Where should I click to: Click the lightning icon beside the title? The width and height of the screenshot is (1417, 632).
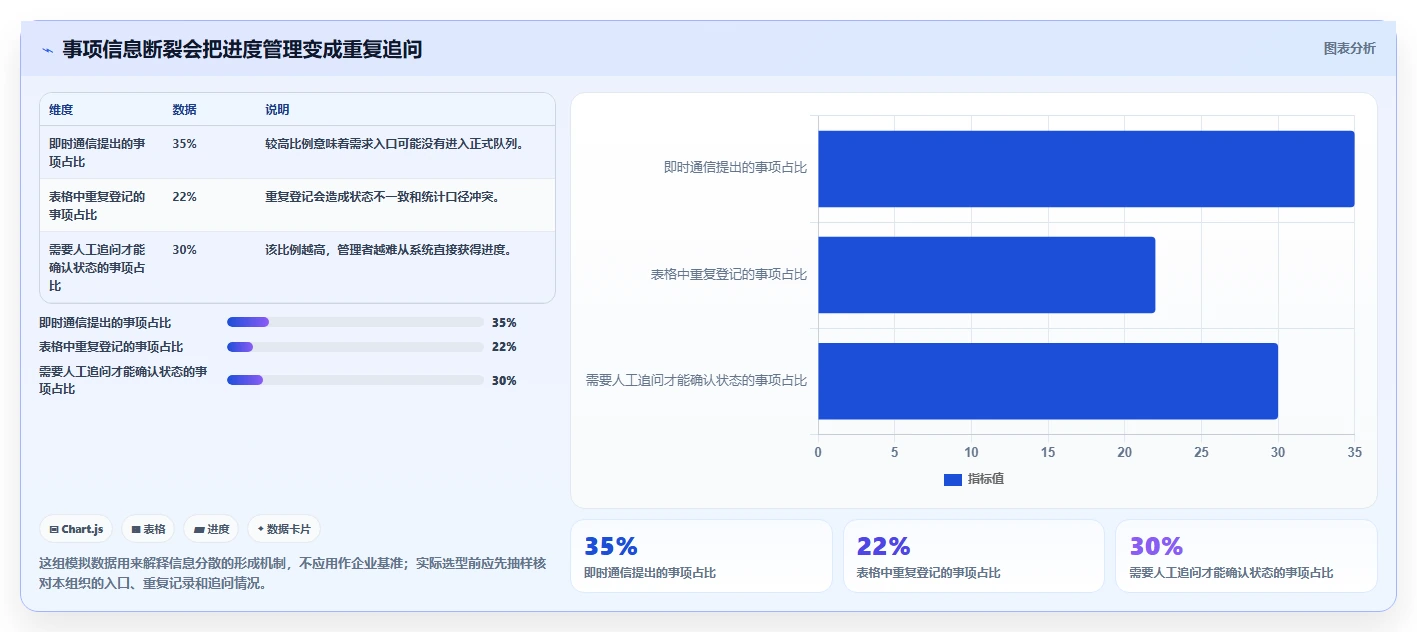[x=47, y=50]
